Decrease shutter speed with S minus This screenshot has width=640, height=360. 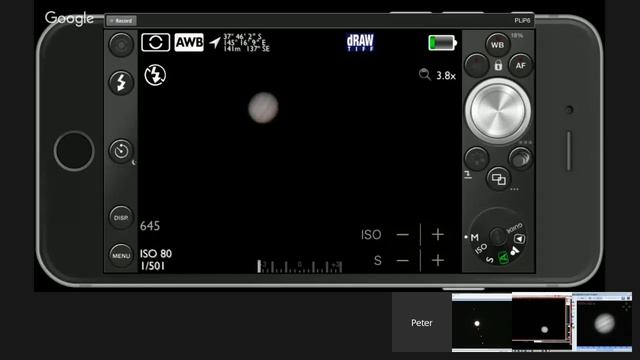click(x=402, y=260)
